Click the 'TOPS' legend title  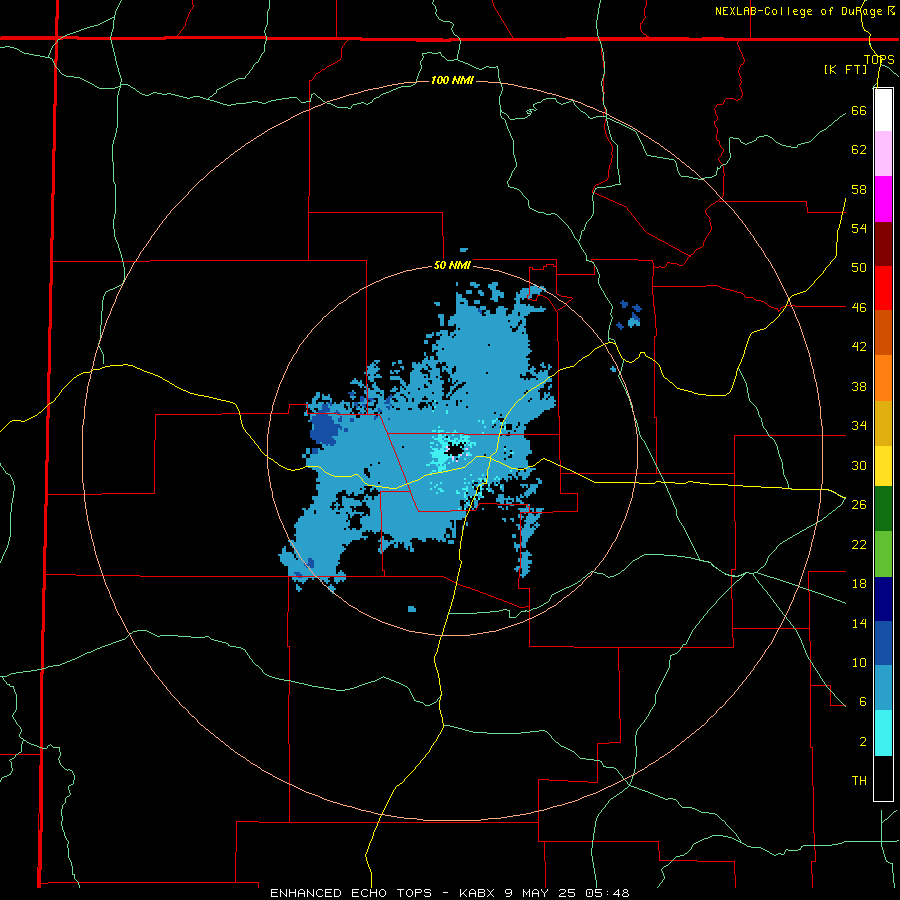point(879,59)
